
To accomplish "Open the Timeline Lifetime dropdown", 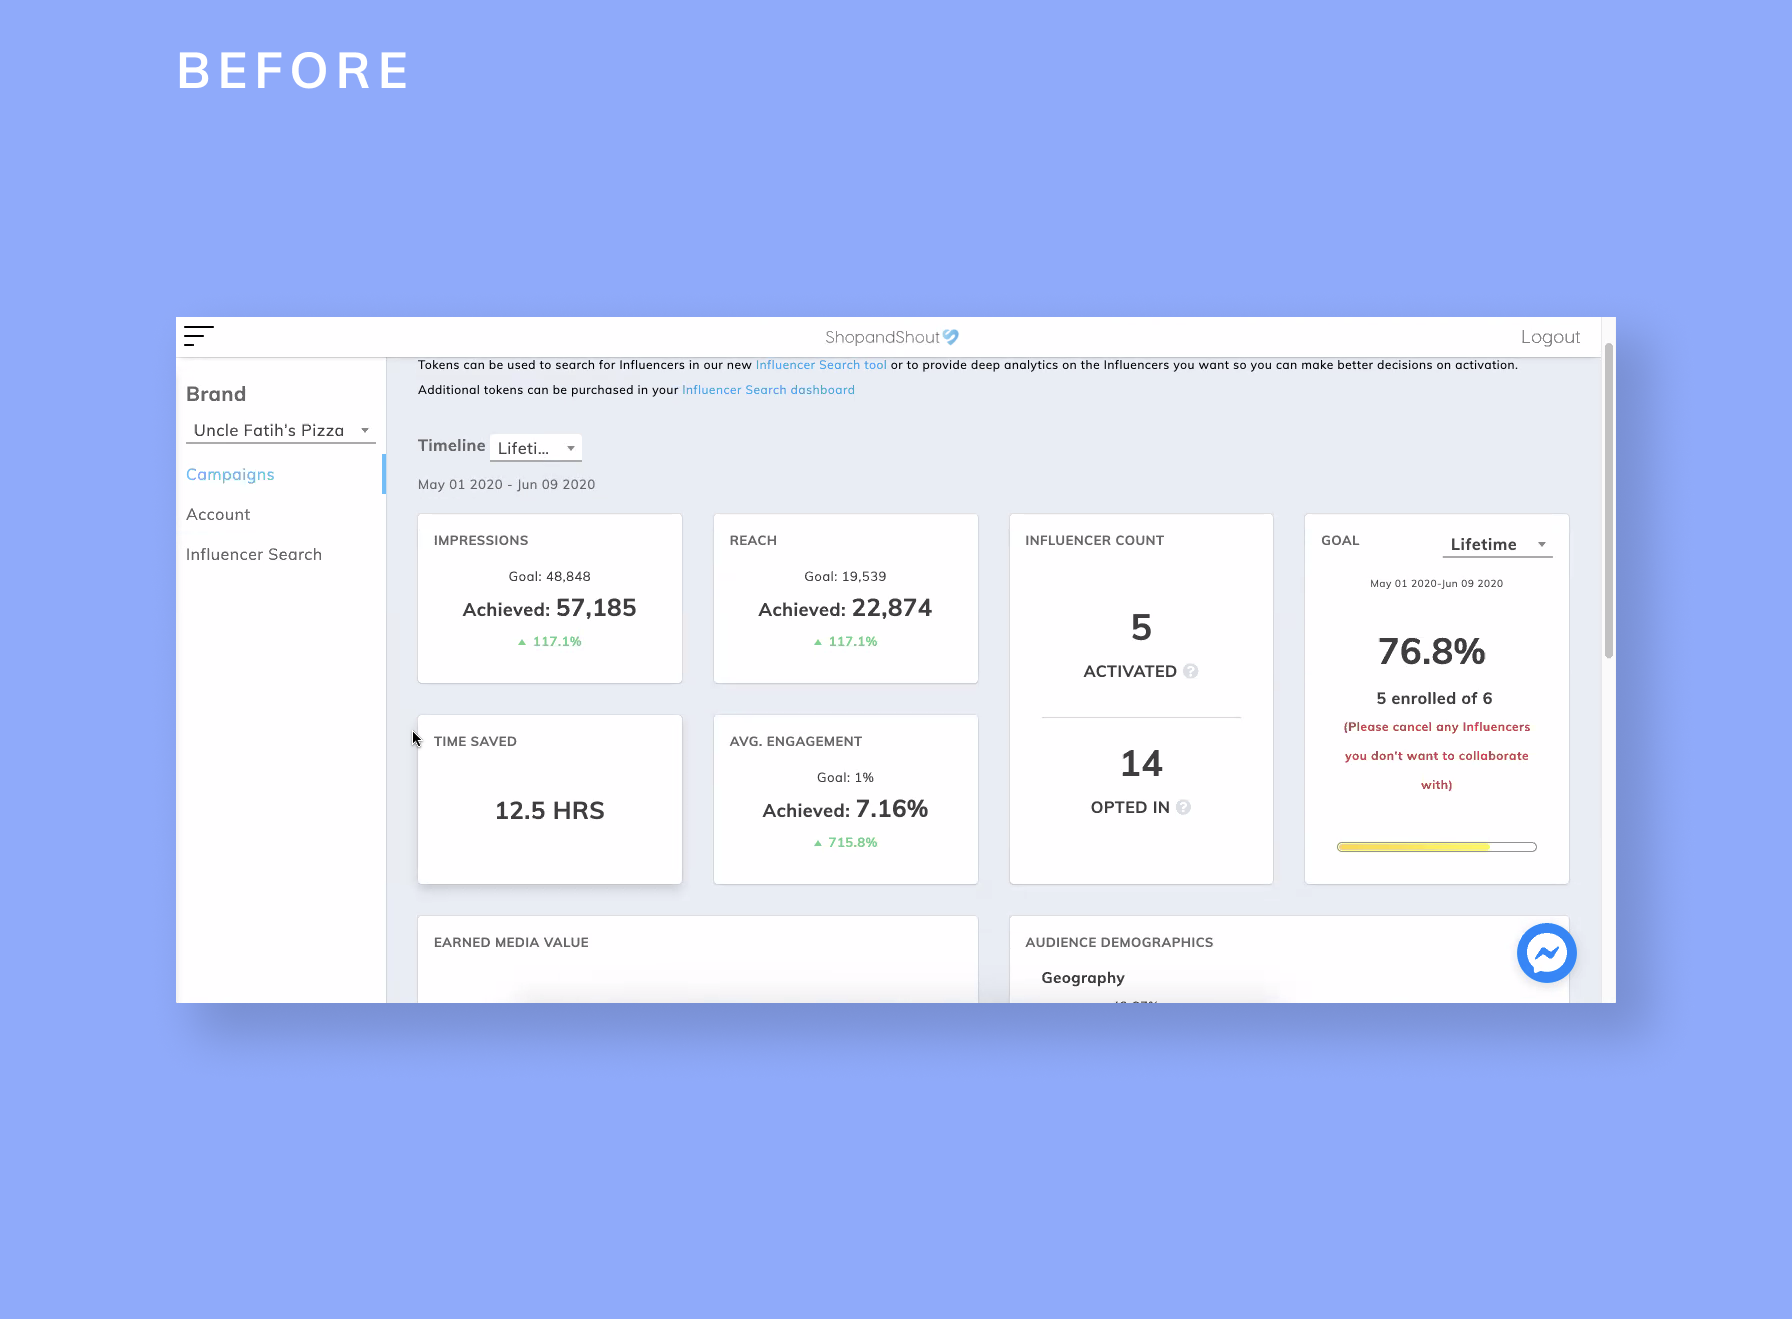I will click(x=536, y=448).
